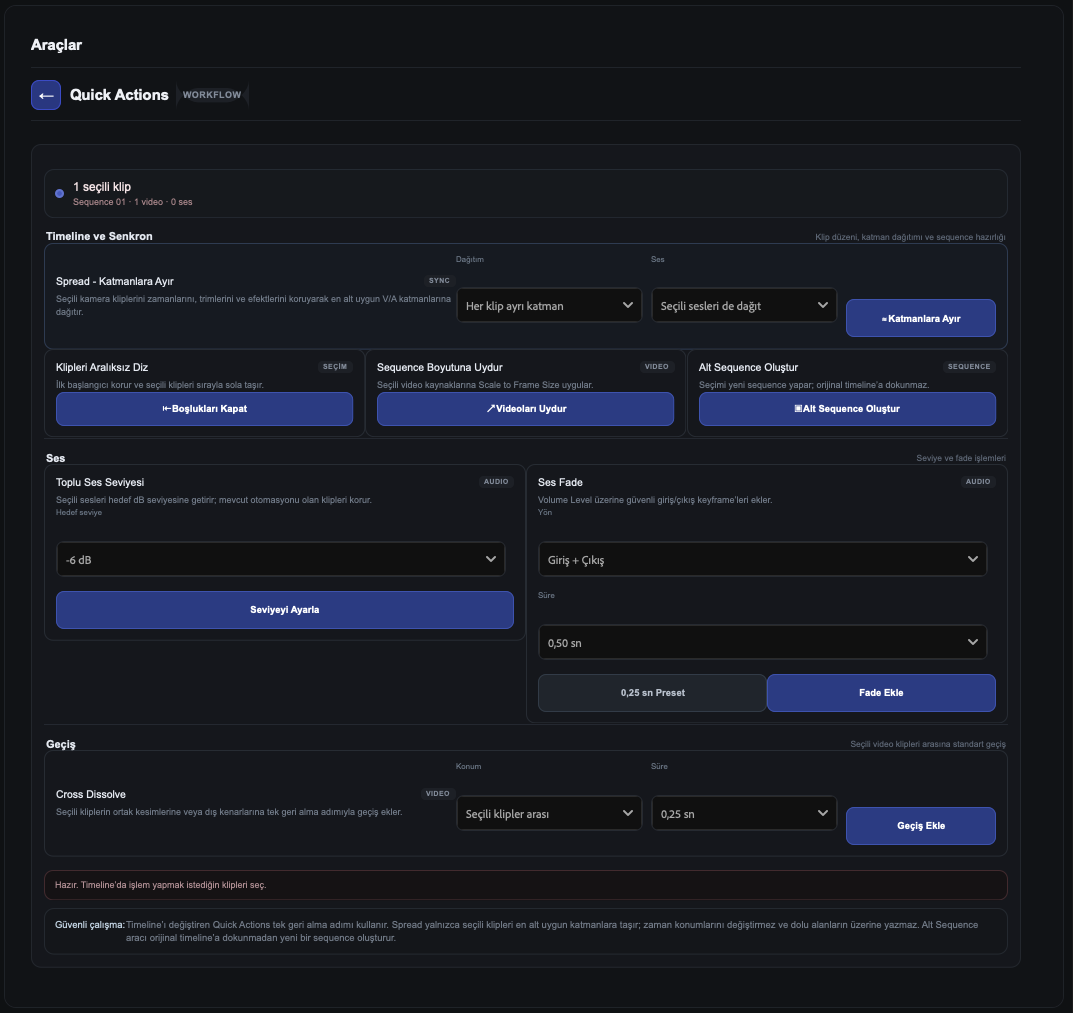Viewport: 1073px width, 1013px height.
Task: Open the 'Seçili klipler arası' location dropdown
Action: point(549,813)
